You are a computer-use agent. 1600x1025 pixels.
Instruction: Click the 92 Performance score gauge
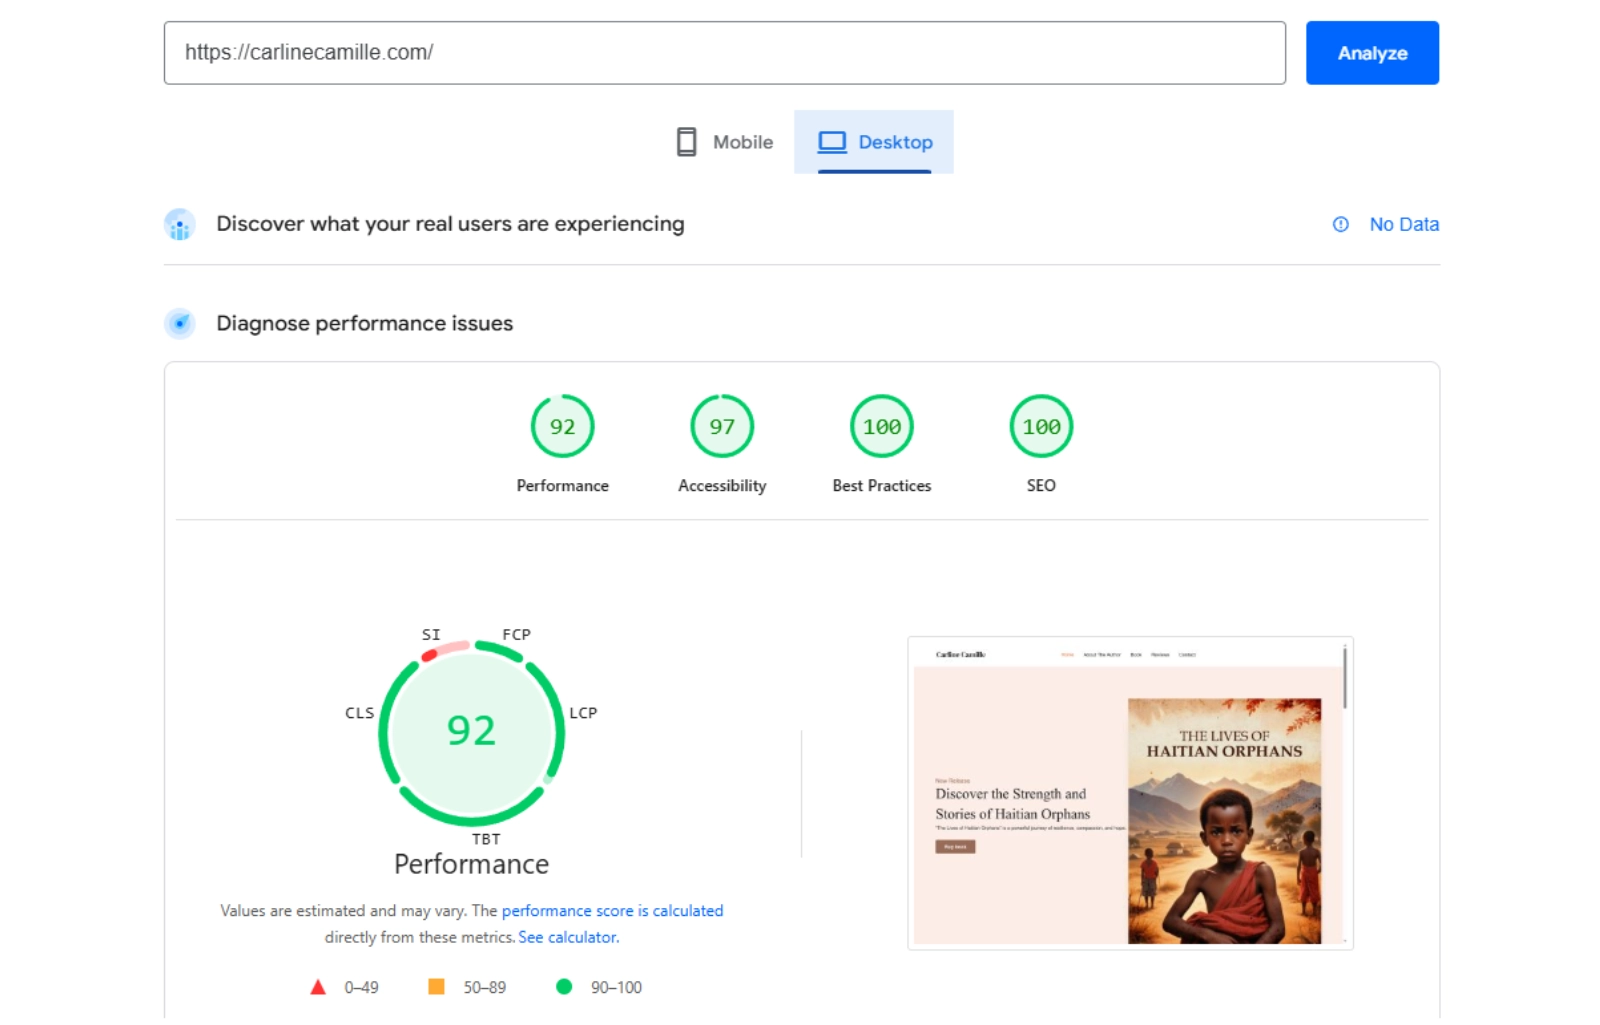[562, 426]
